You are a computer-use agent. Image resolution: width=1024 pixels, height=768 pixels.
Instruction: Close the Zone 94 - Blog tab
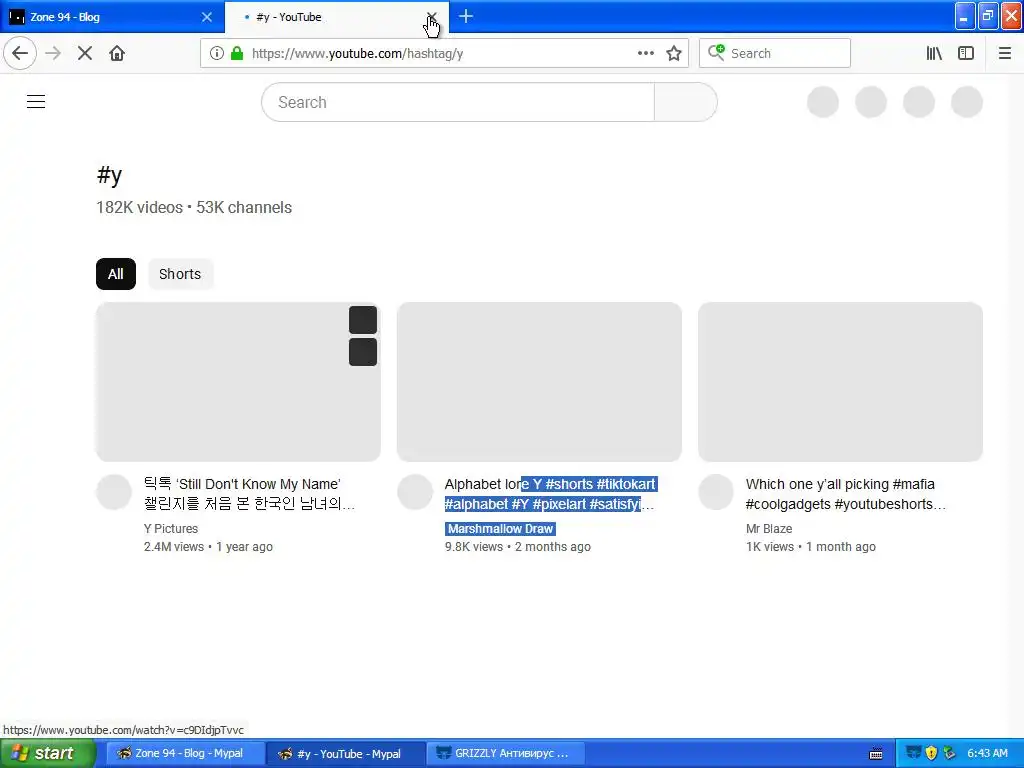click(206, 17)
